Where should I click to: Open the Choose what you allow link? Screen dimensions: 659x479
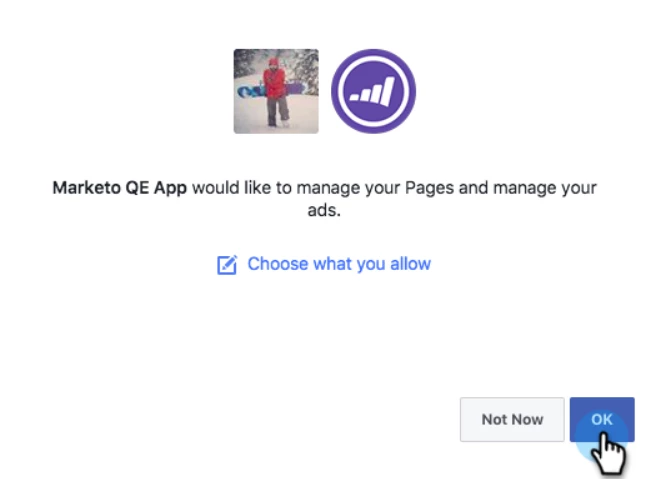point(338,265)
